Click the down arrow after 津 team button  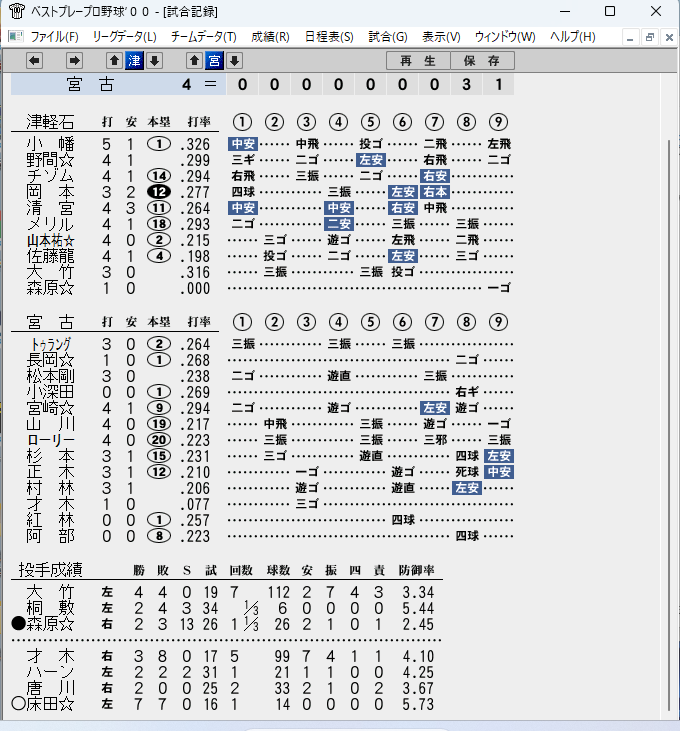pos(154,61)
